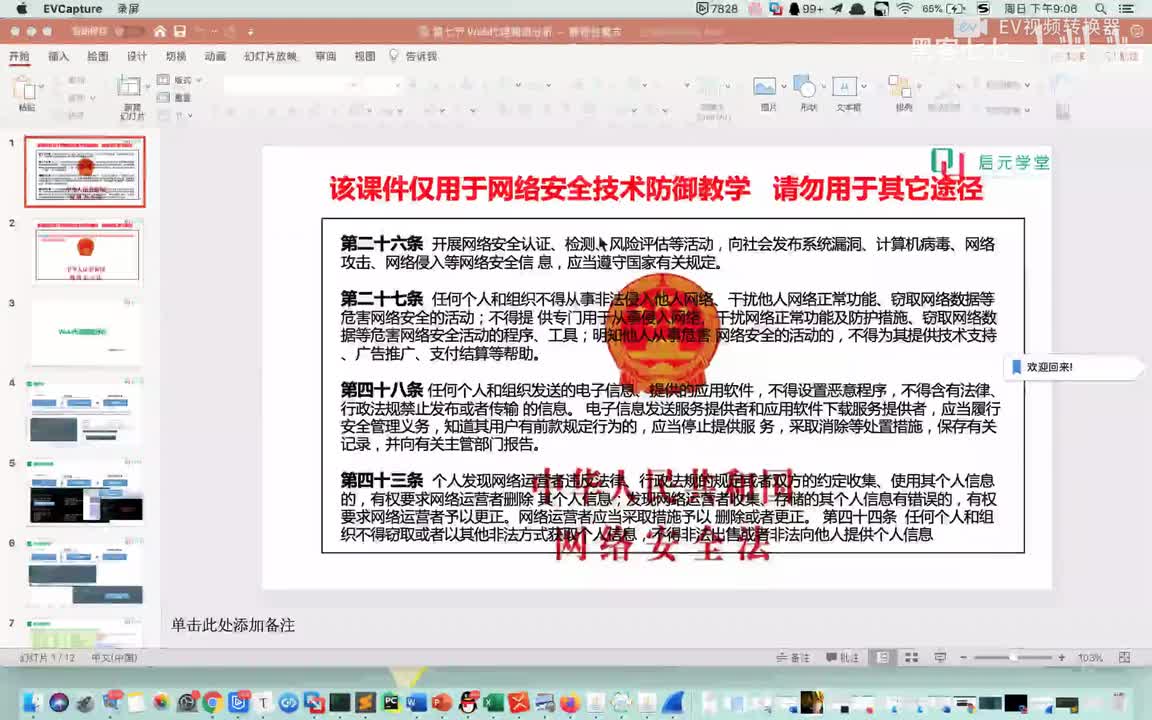1152x720 pixels.
Task: Expand the Text Box dropdown arrow
Action: click(863, 87)
